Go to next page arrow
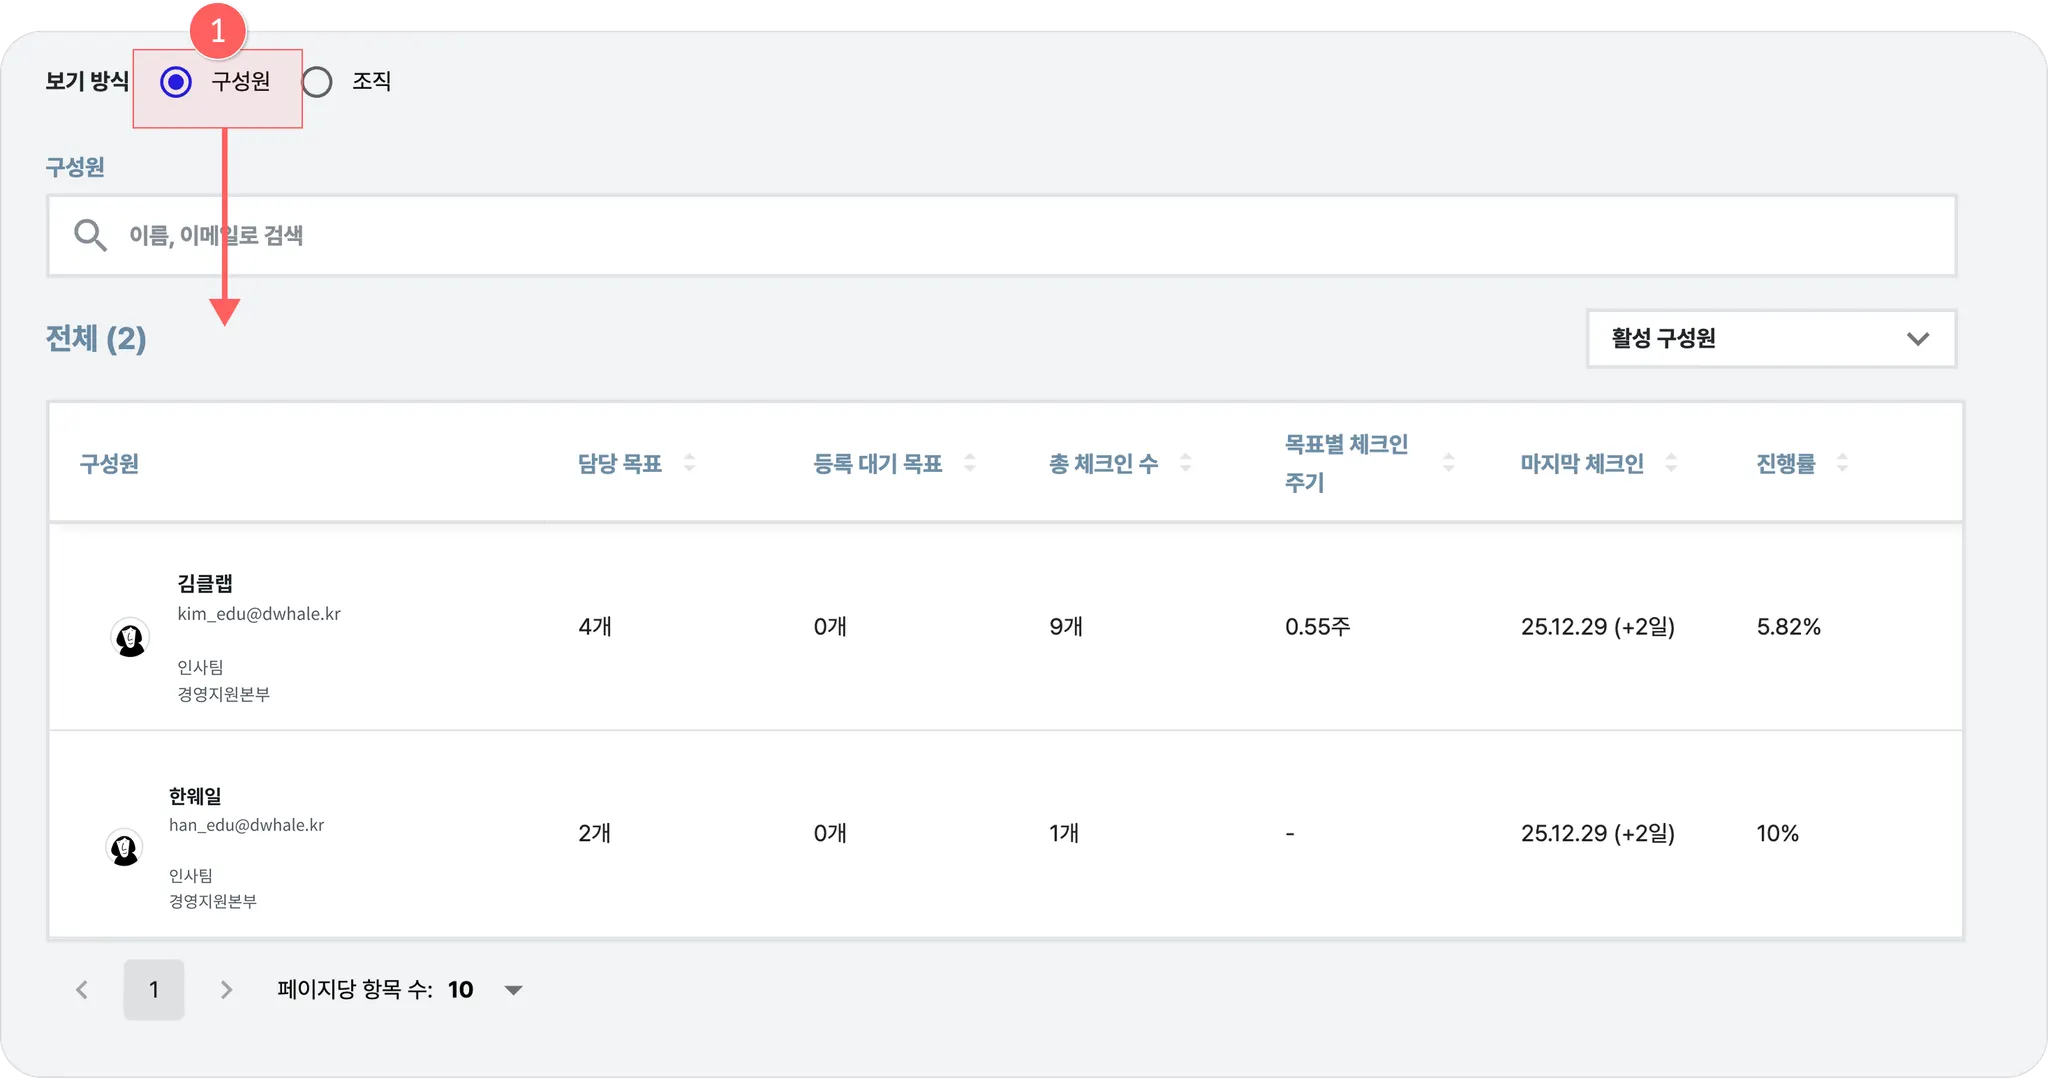Screen dimensions: 2048x1078 226,990
